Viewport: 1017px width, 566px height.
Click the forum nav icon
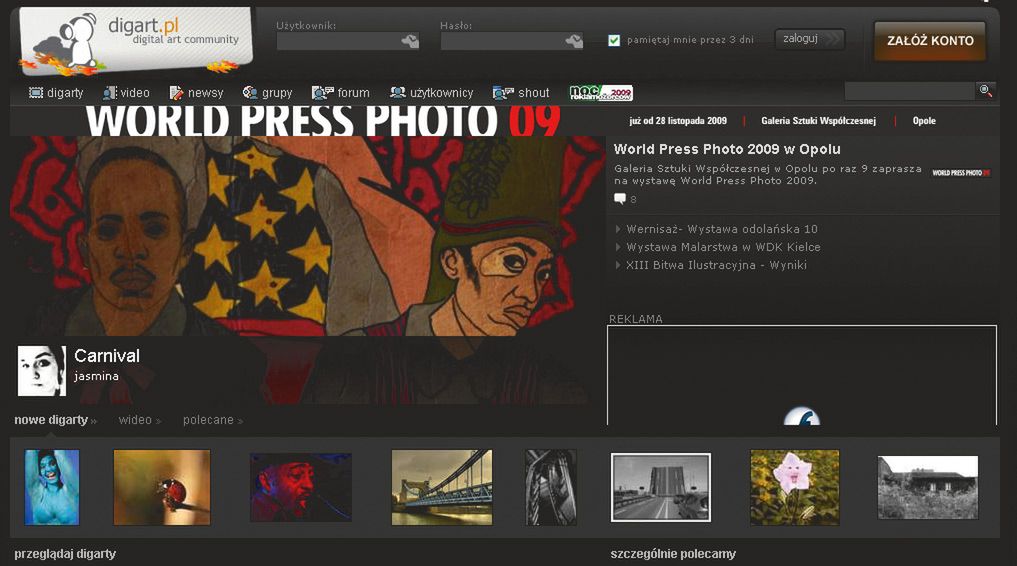(x=322, y=93)
